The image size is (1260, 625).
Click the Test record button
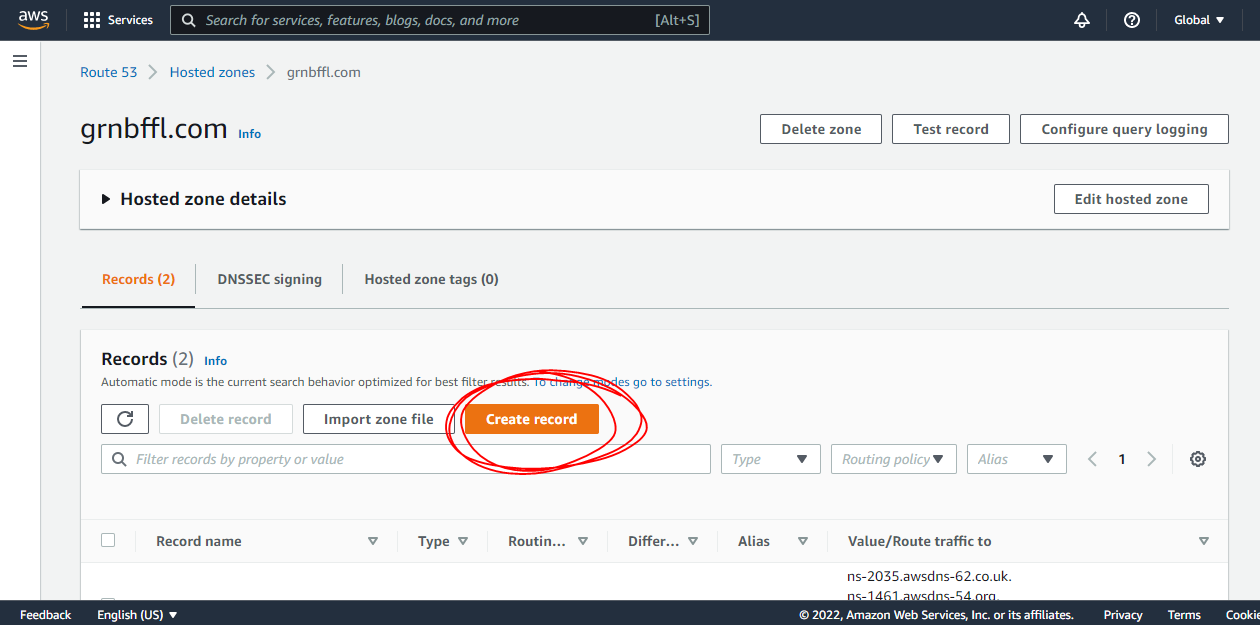951,129
